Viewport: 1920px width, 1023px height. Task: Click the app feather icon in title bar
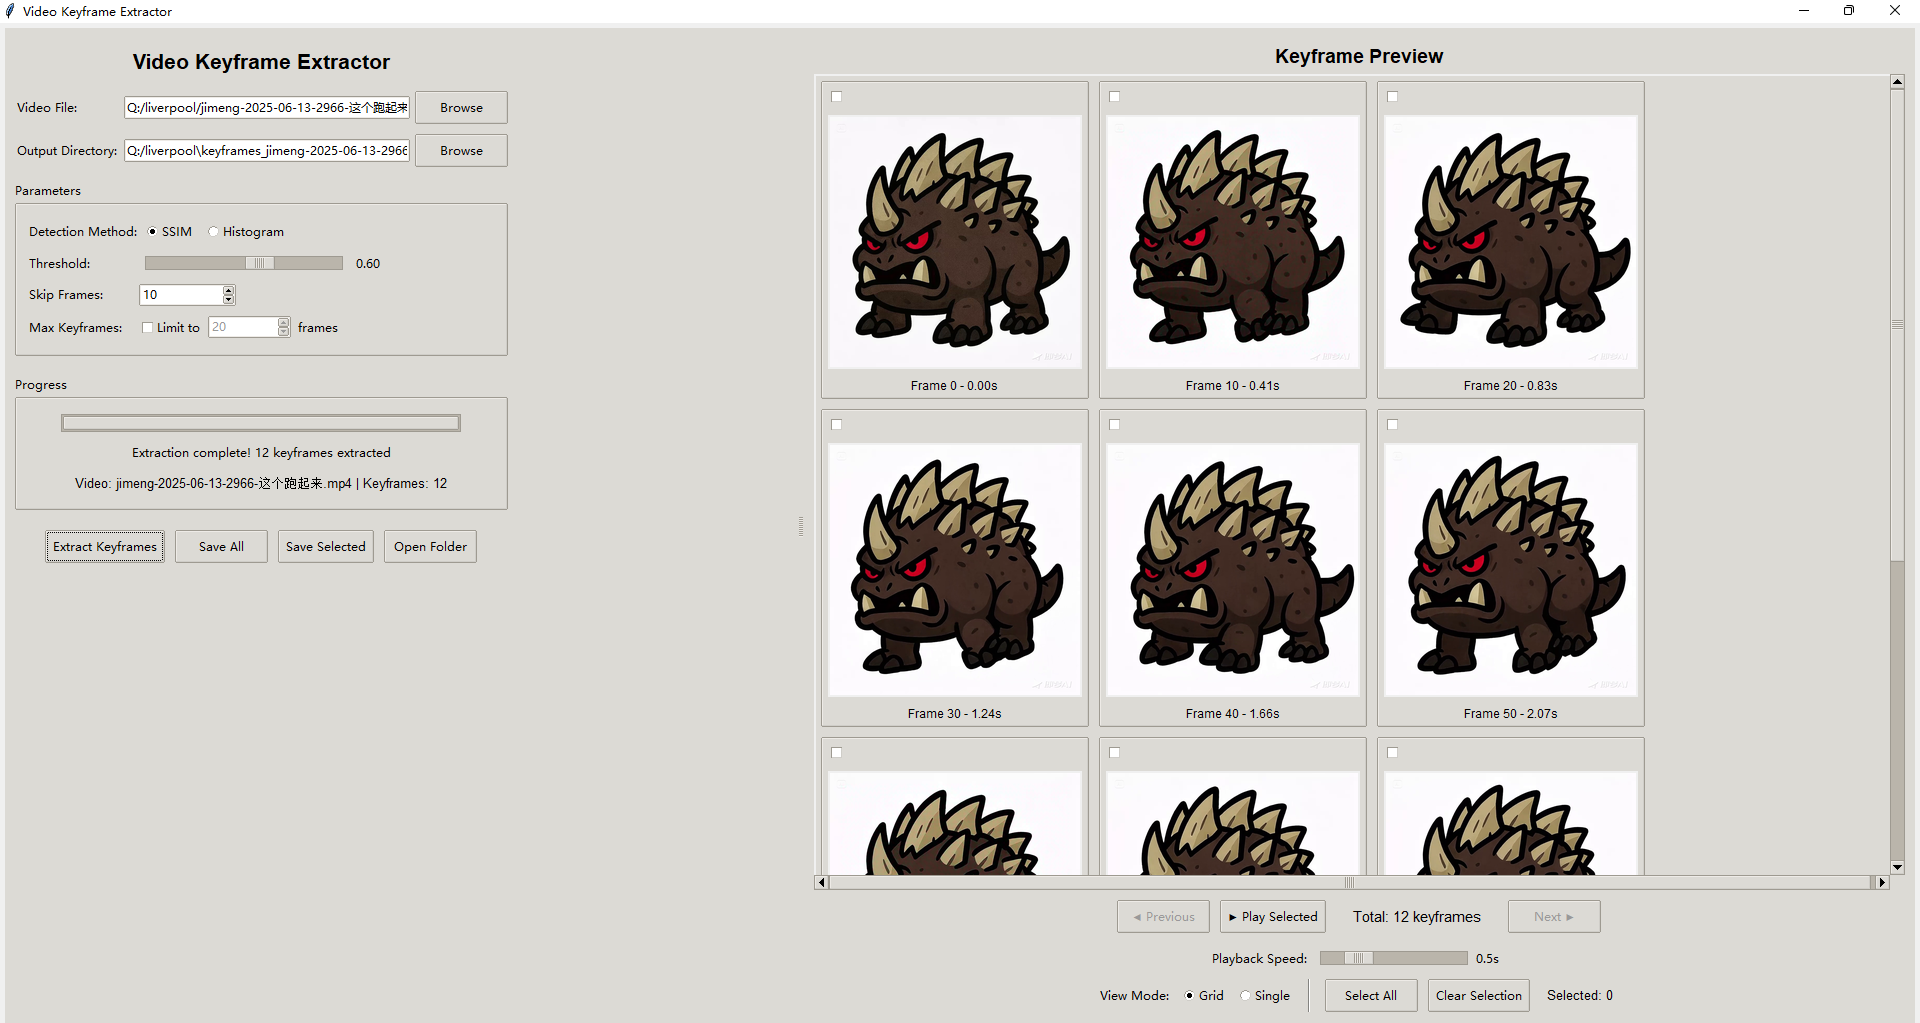(x=10, y=12)
